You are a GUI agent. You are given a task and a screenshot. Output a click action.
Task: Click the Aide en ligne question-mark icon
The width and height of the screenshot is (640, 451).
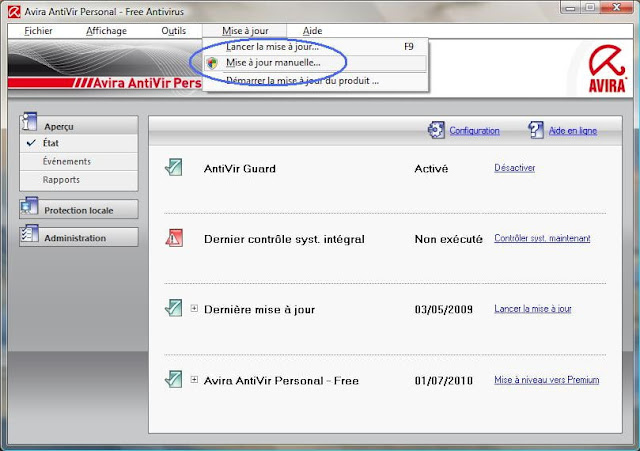(x=536, y=130)
